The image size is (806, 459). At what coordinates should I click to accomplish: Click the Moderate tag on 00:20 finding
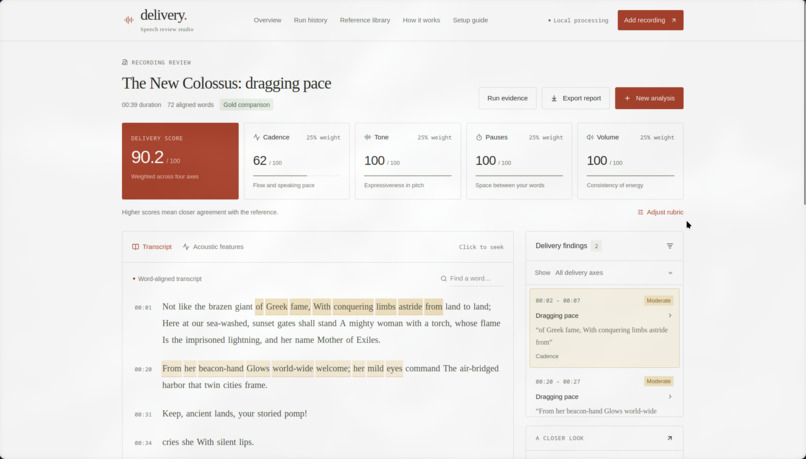pos(658,381)
